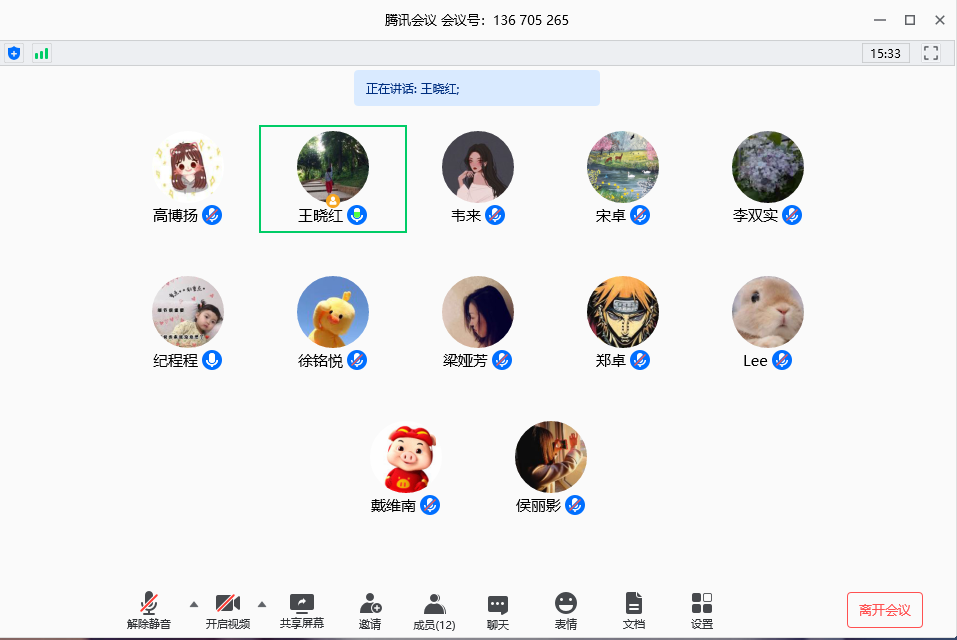The image size is (957, 640).
Task: Enter full screen mode via corner icon
Action: point(931,53)
